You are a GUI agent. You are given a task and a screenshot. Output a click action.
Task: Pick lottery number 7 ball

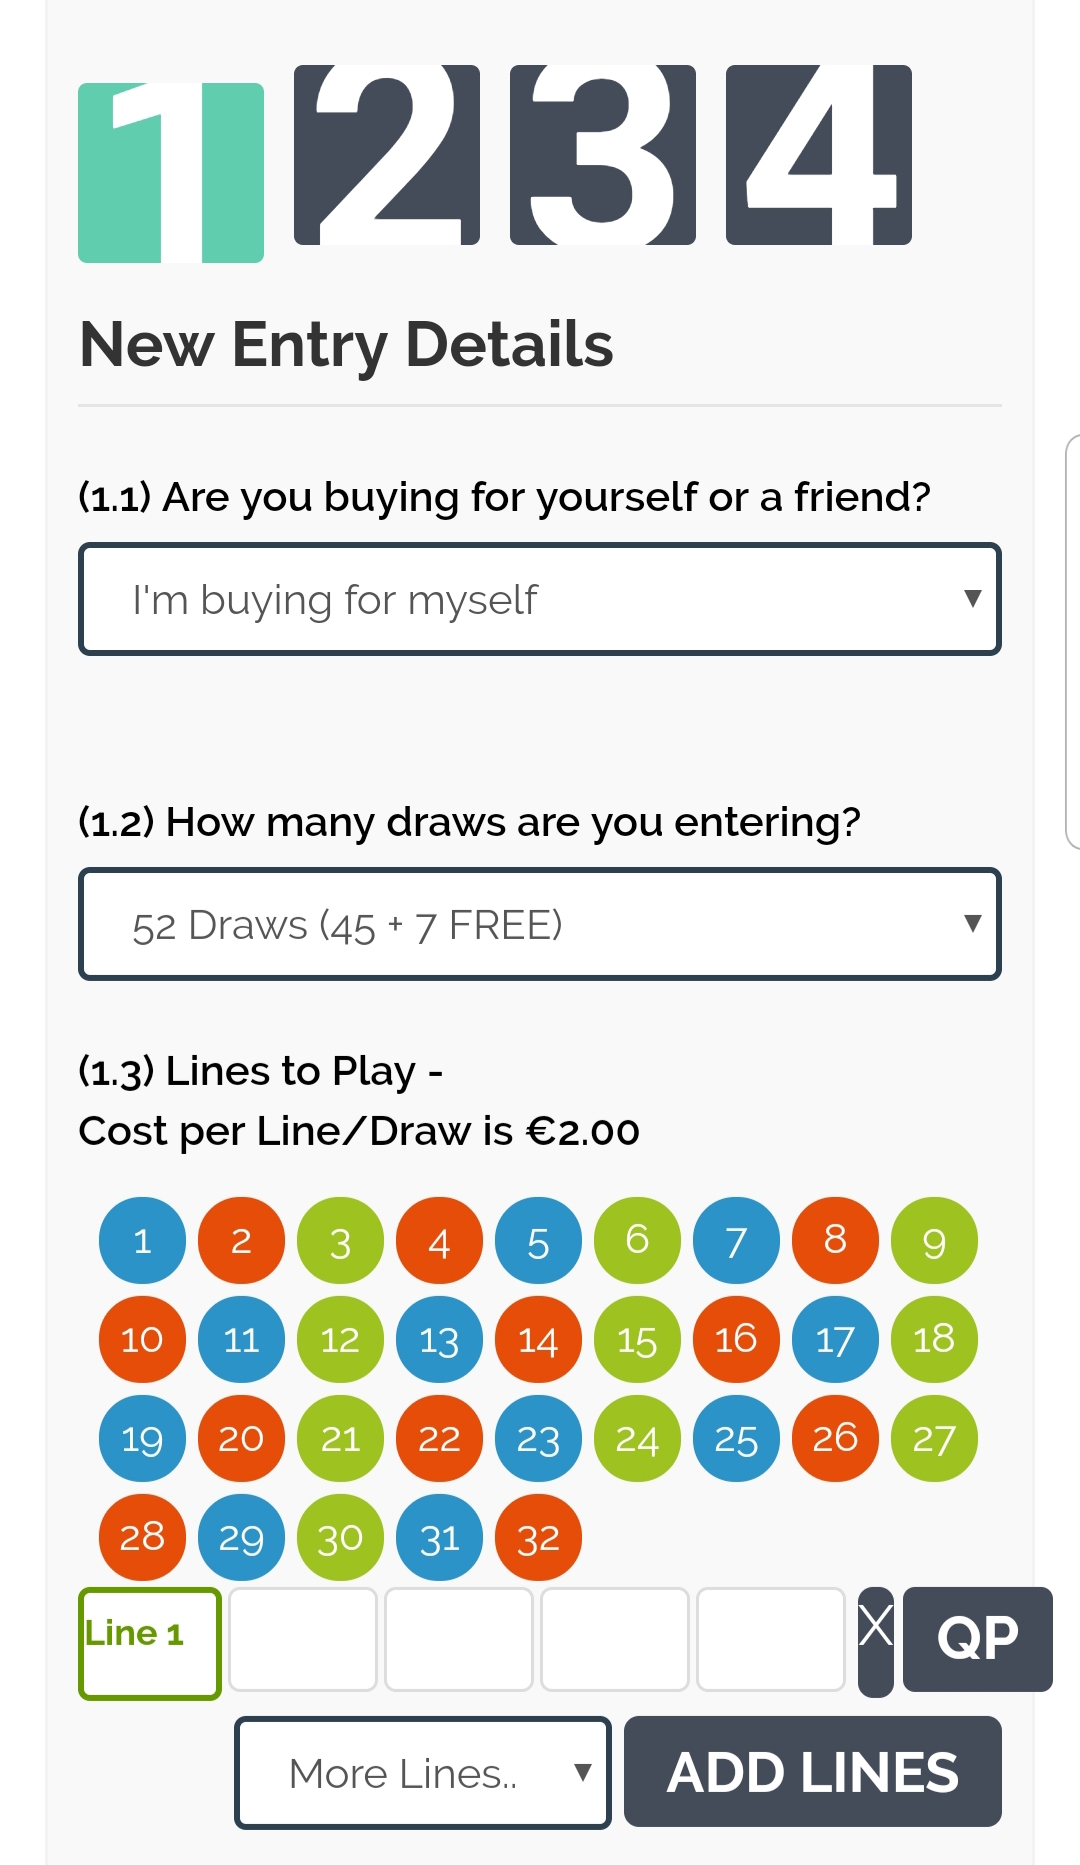736,1240
